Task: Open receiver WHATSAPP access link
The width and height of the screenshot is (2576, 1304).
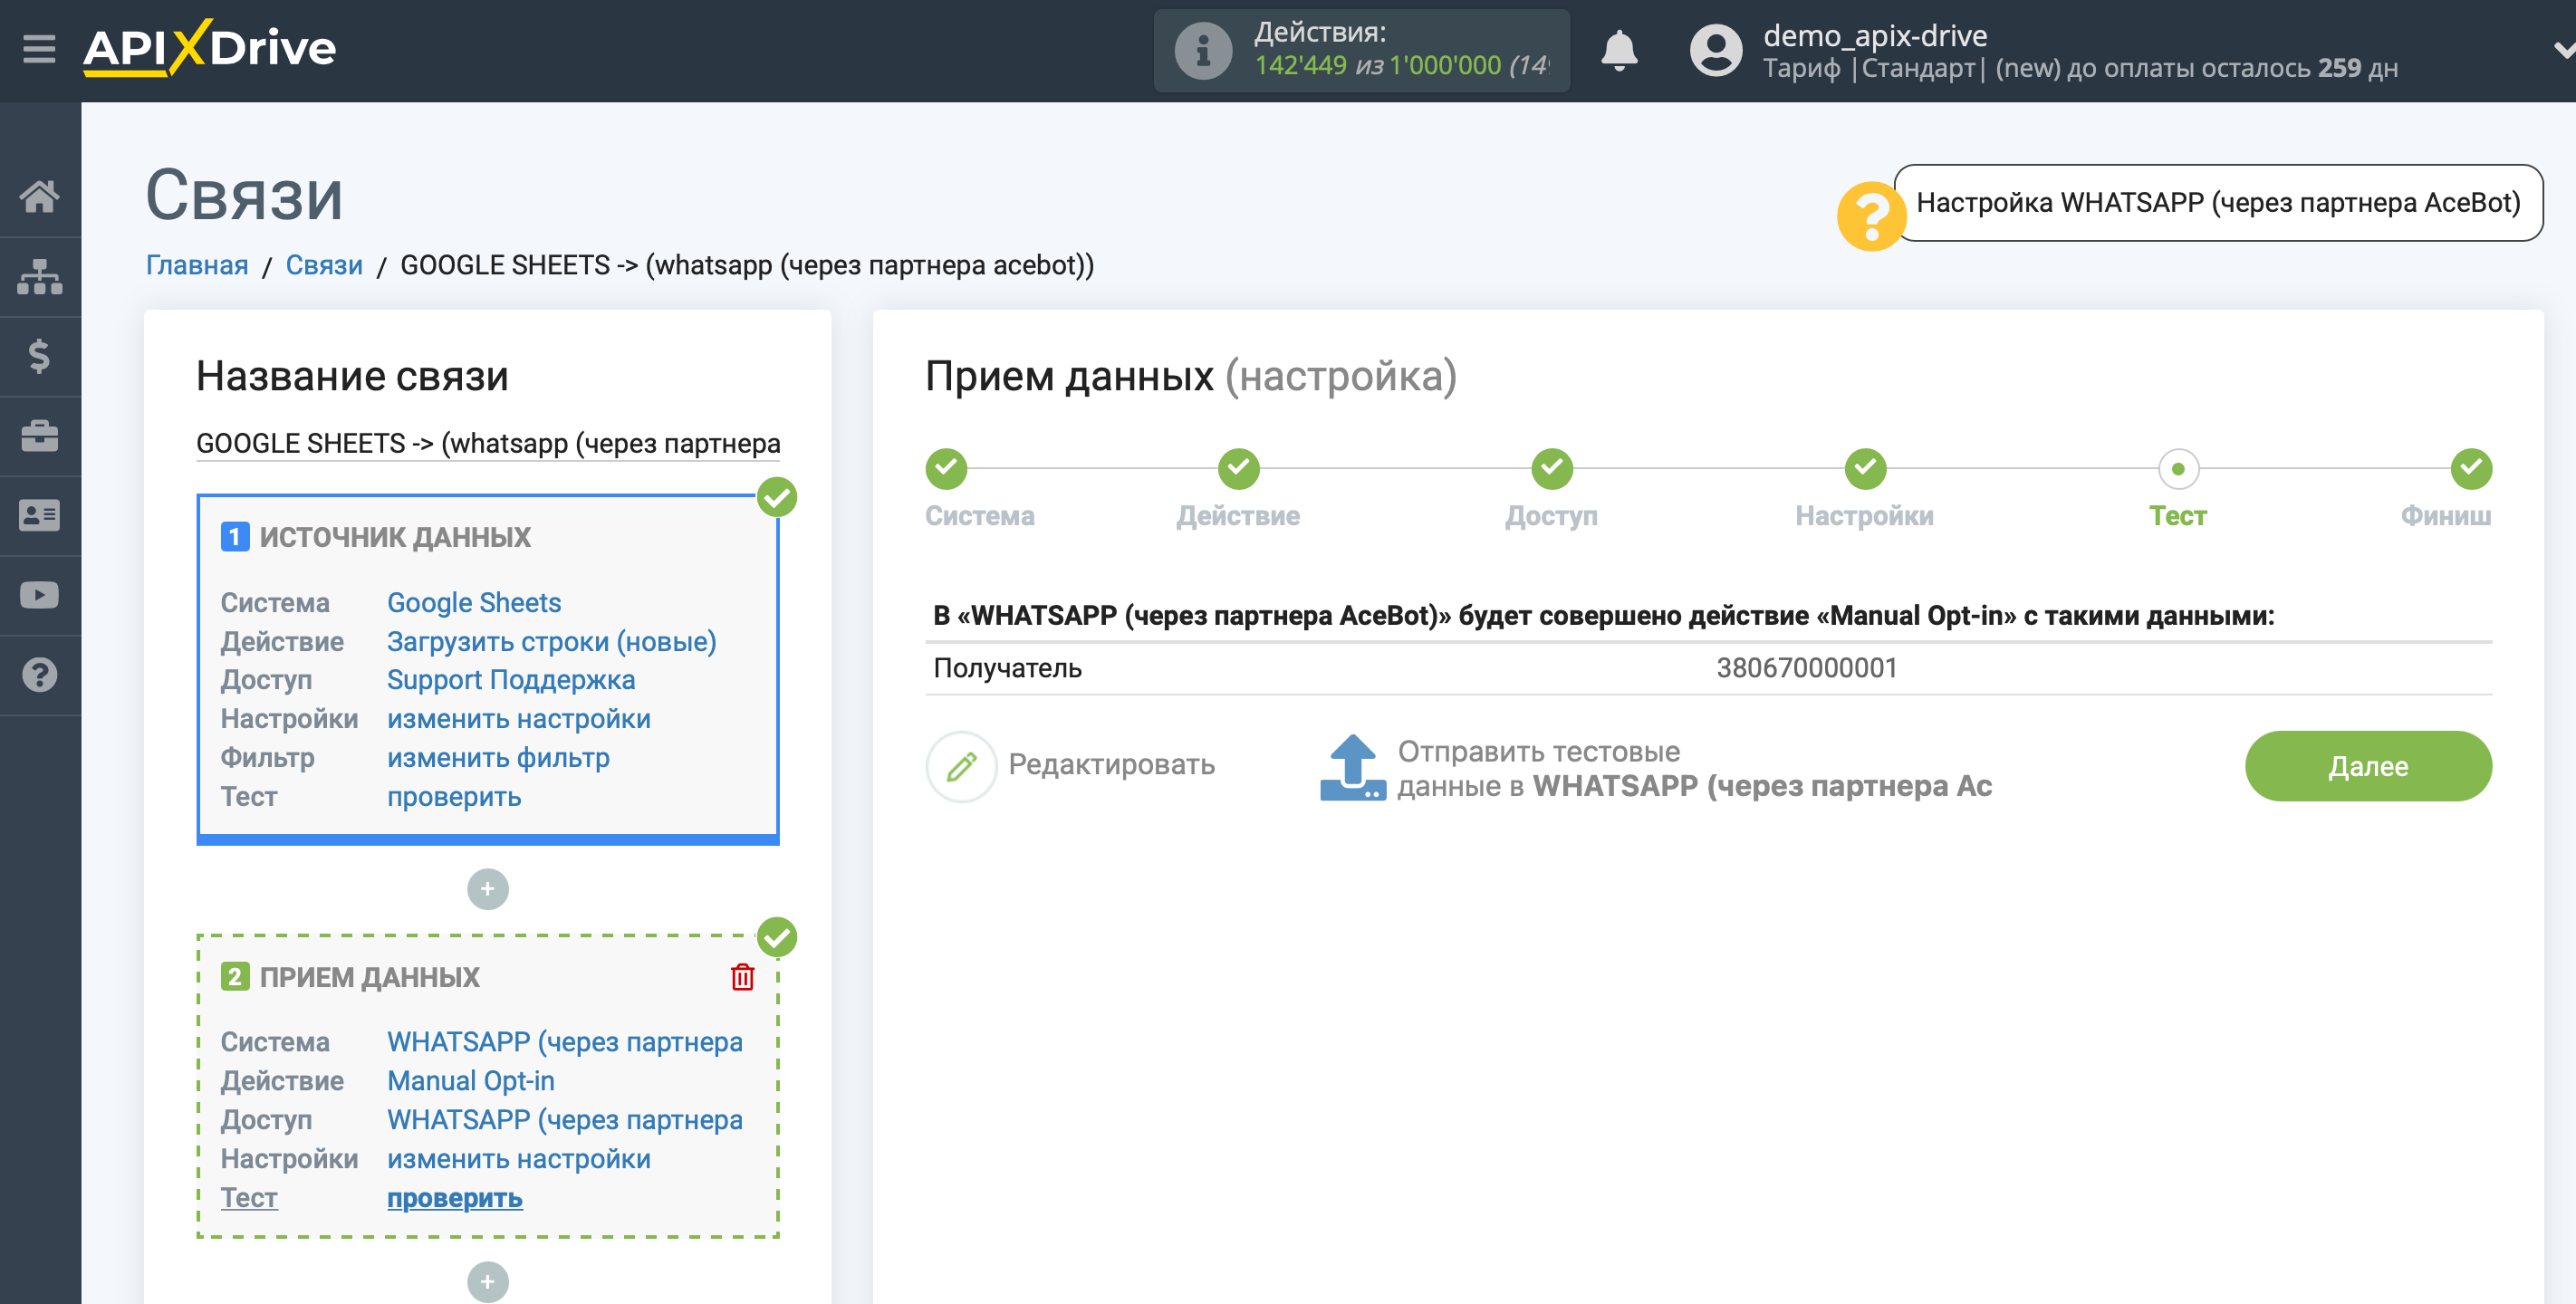Action: tap(565, 1120)
